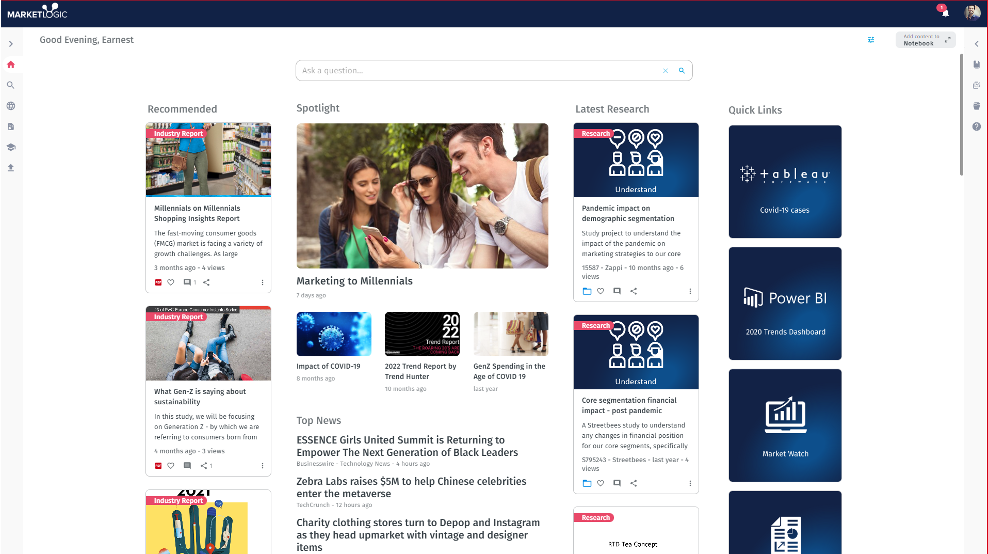
Task: Share the Millennials Shopping Insights Report
Action: click(x=206, y=283)
